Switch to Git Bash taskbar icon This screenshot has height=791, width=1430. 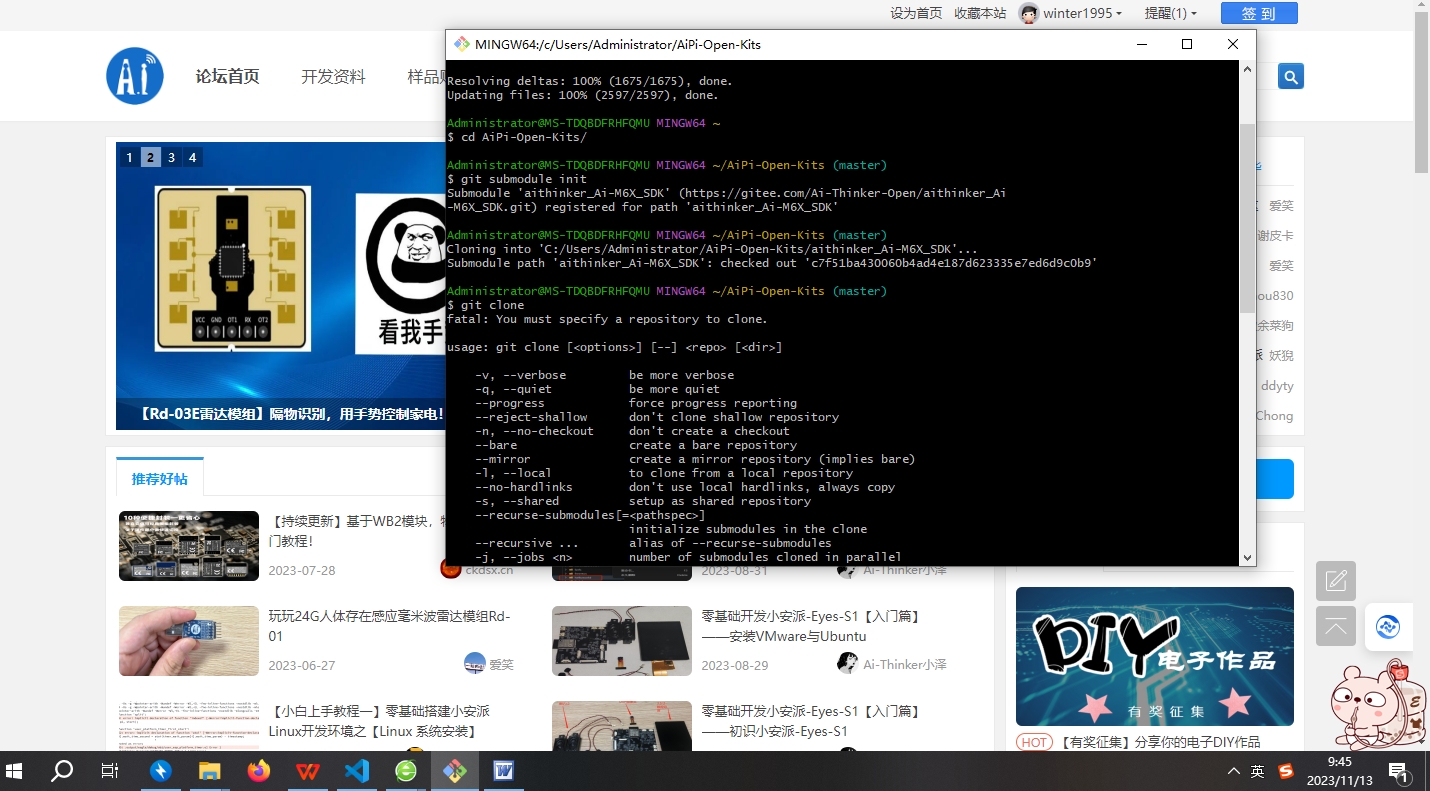tap(454, 771)
